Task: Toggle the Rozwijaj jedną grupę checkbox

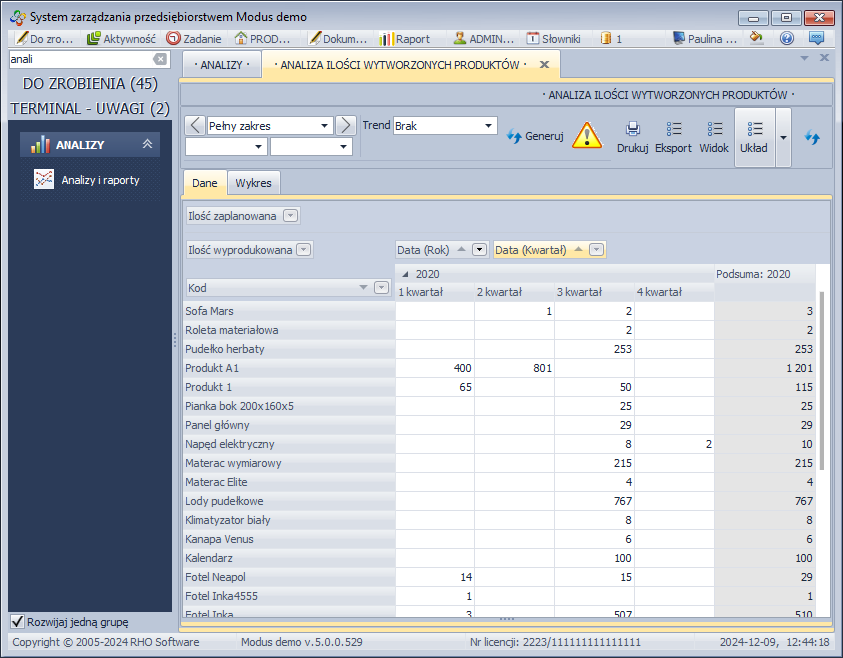Action: pyautogui.click(x=17, y=621)
